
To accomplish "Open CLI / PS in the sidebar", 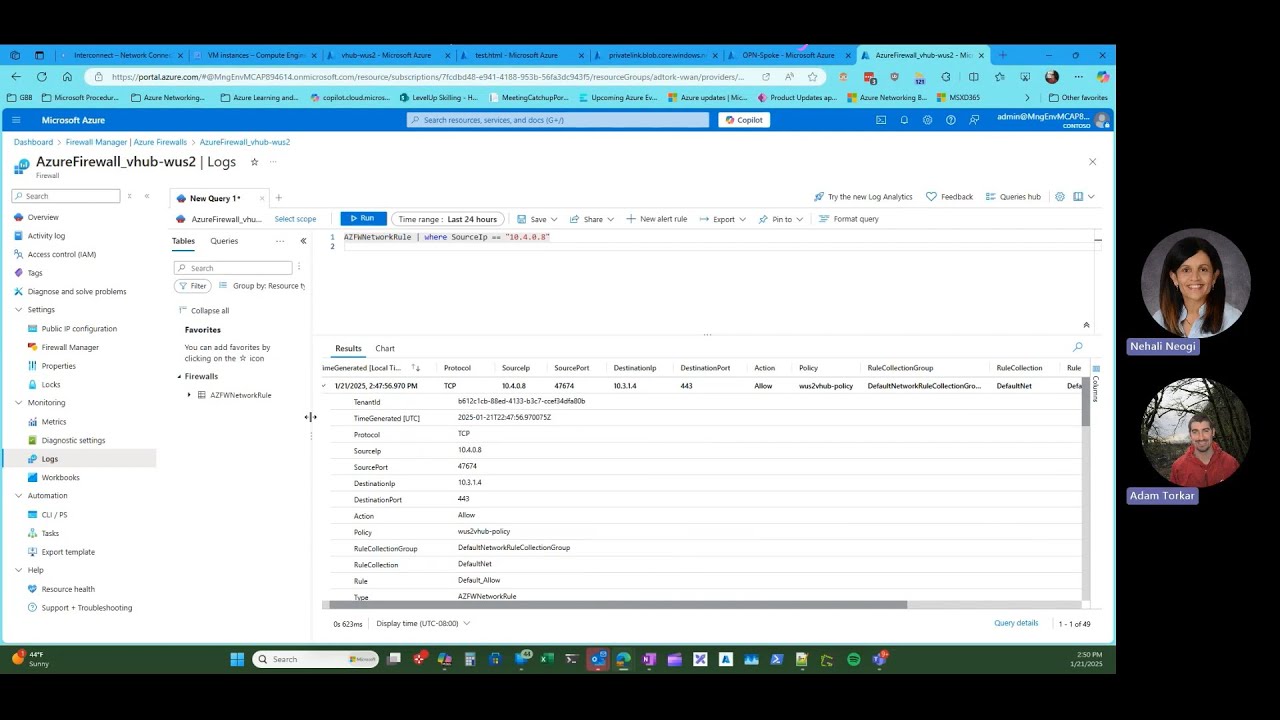I will pyautogui.click(x=54, y=515).
